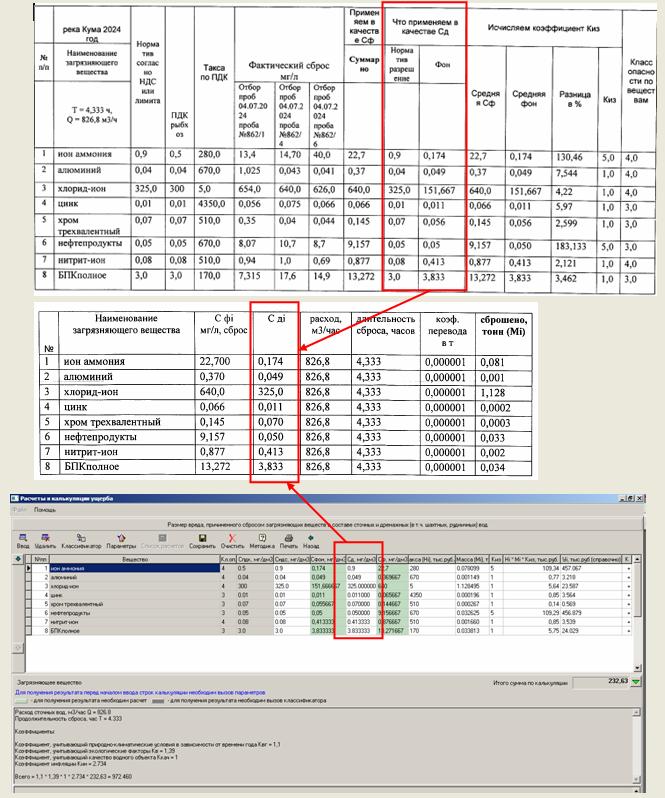Open the Классификатор tool

point(83,541)
